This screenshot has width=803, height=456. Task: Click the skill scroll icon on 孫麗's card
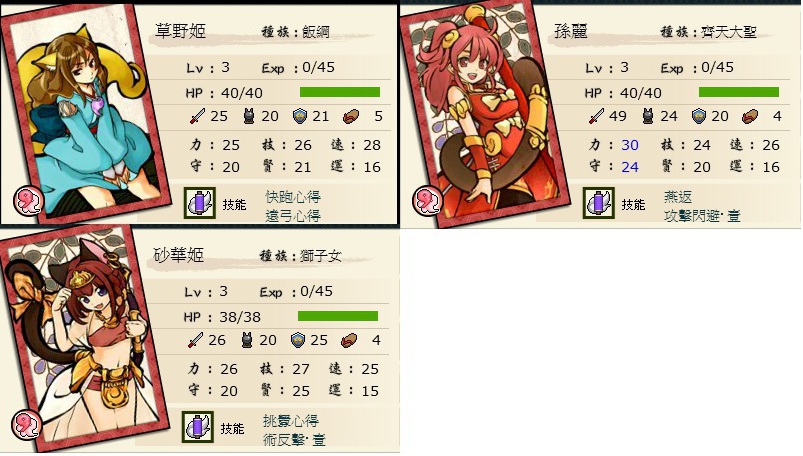pyautogui.click(x=598, y=203)
